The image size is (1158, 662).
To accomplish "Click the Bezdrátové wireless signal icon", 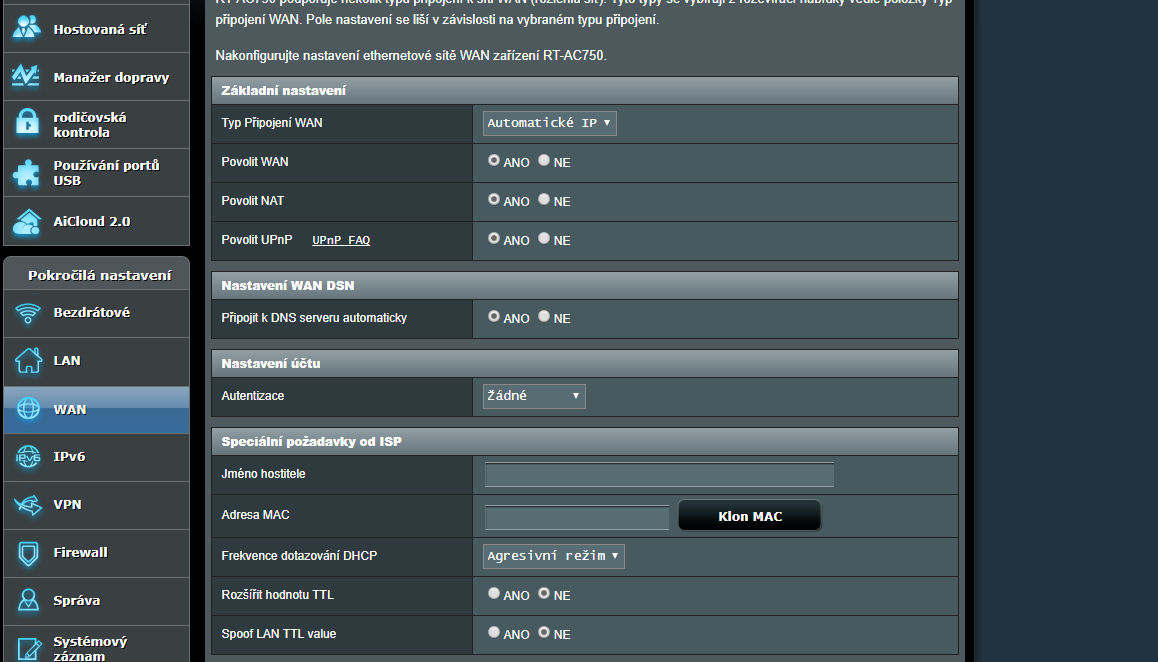I will coord(27,313).
